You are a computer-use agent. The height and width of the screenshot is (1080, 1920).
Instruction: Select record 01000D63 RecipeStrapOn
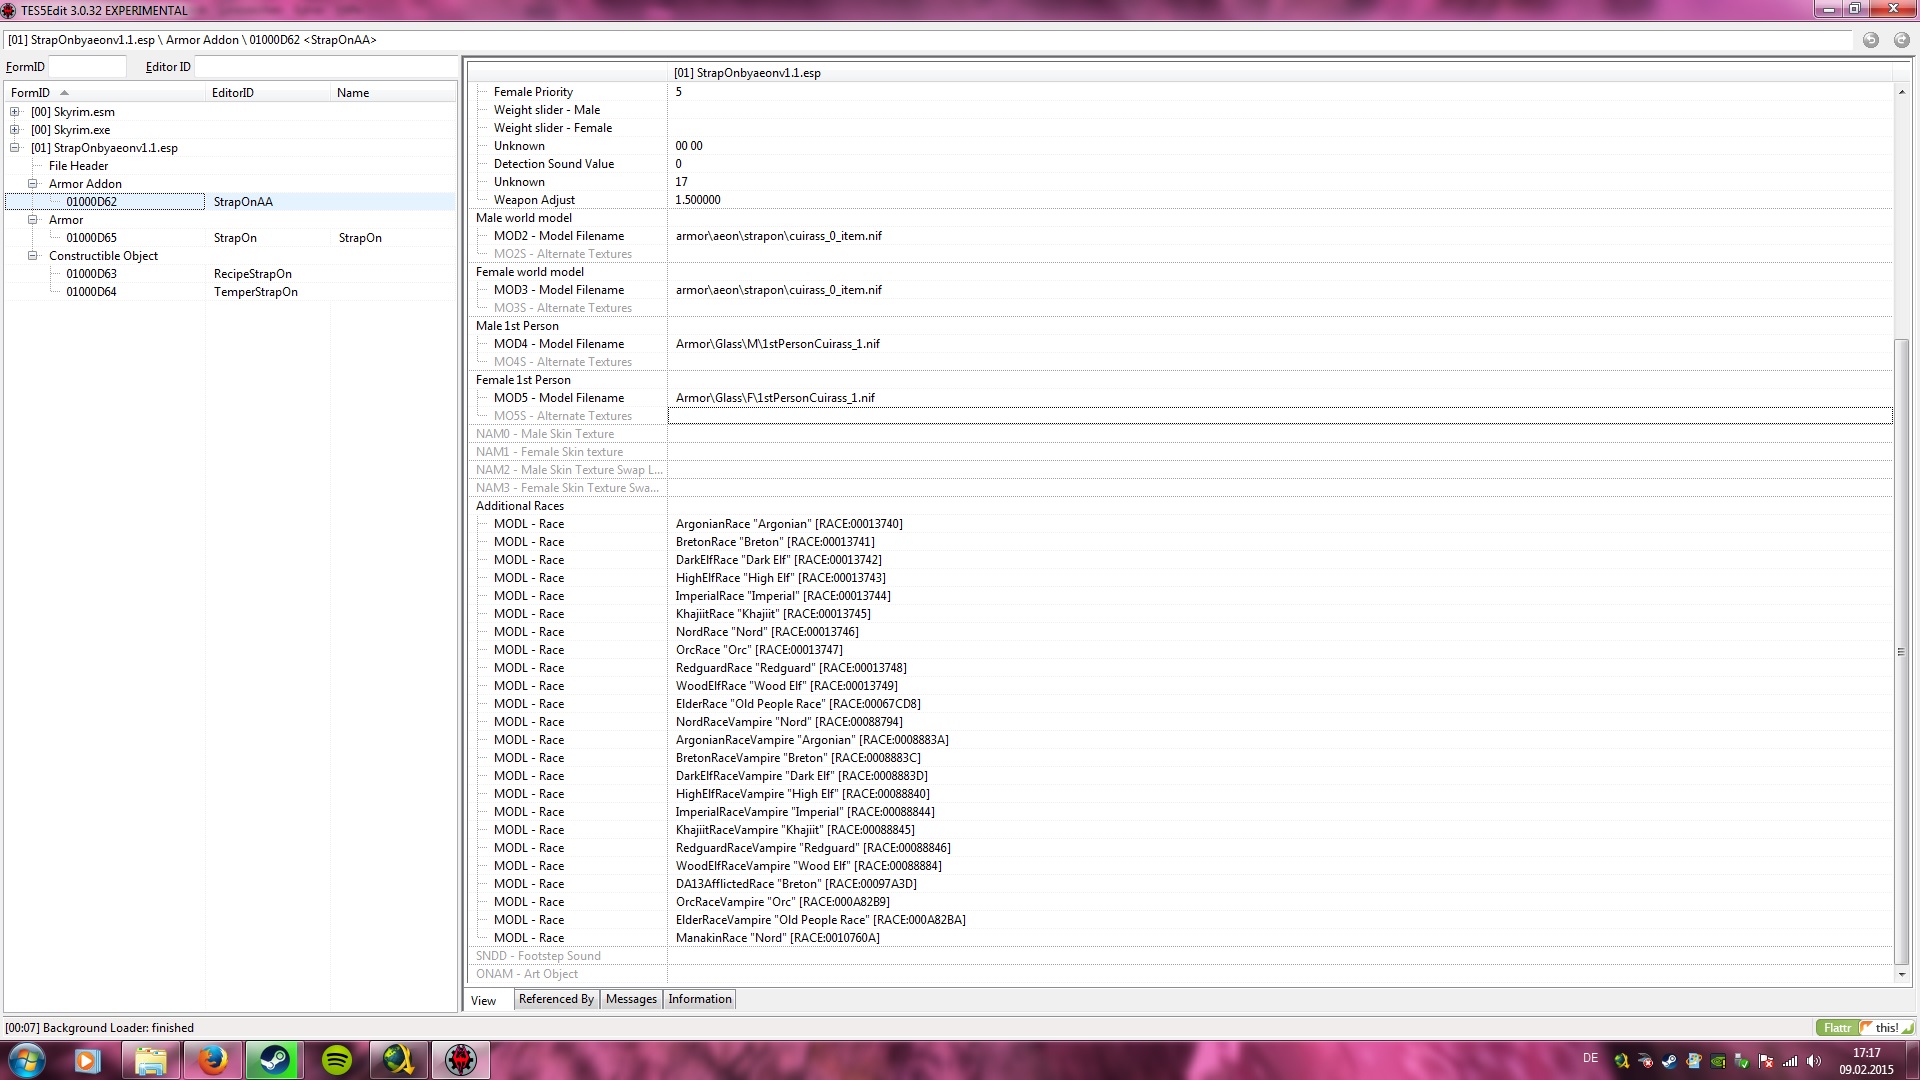(x=230, y=274)
